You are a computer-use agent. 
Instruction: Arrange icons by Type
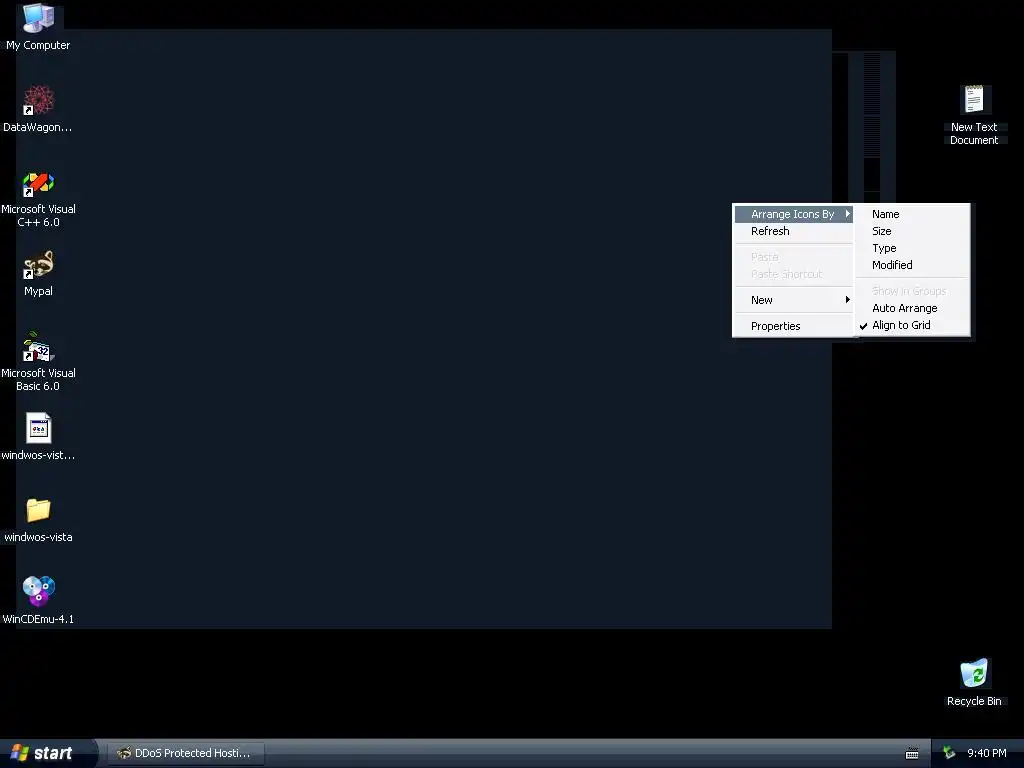pyautogui.click(x=912, y=248)
